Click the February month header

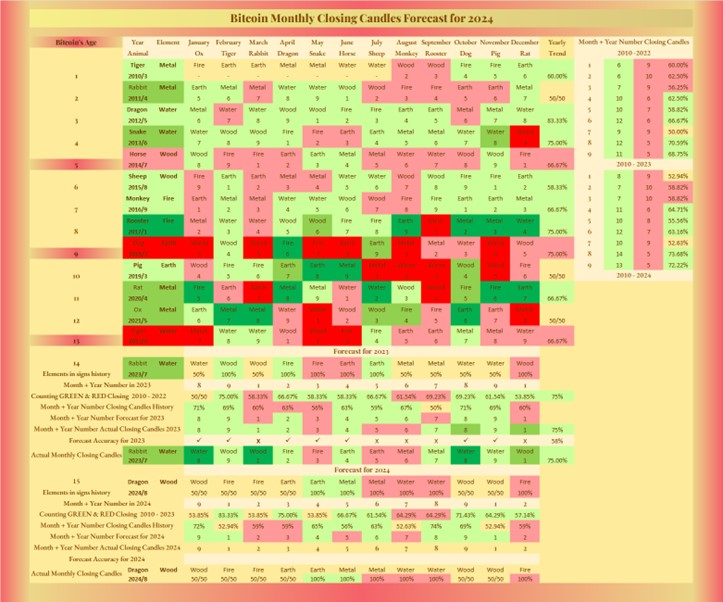tap(228, 42)
